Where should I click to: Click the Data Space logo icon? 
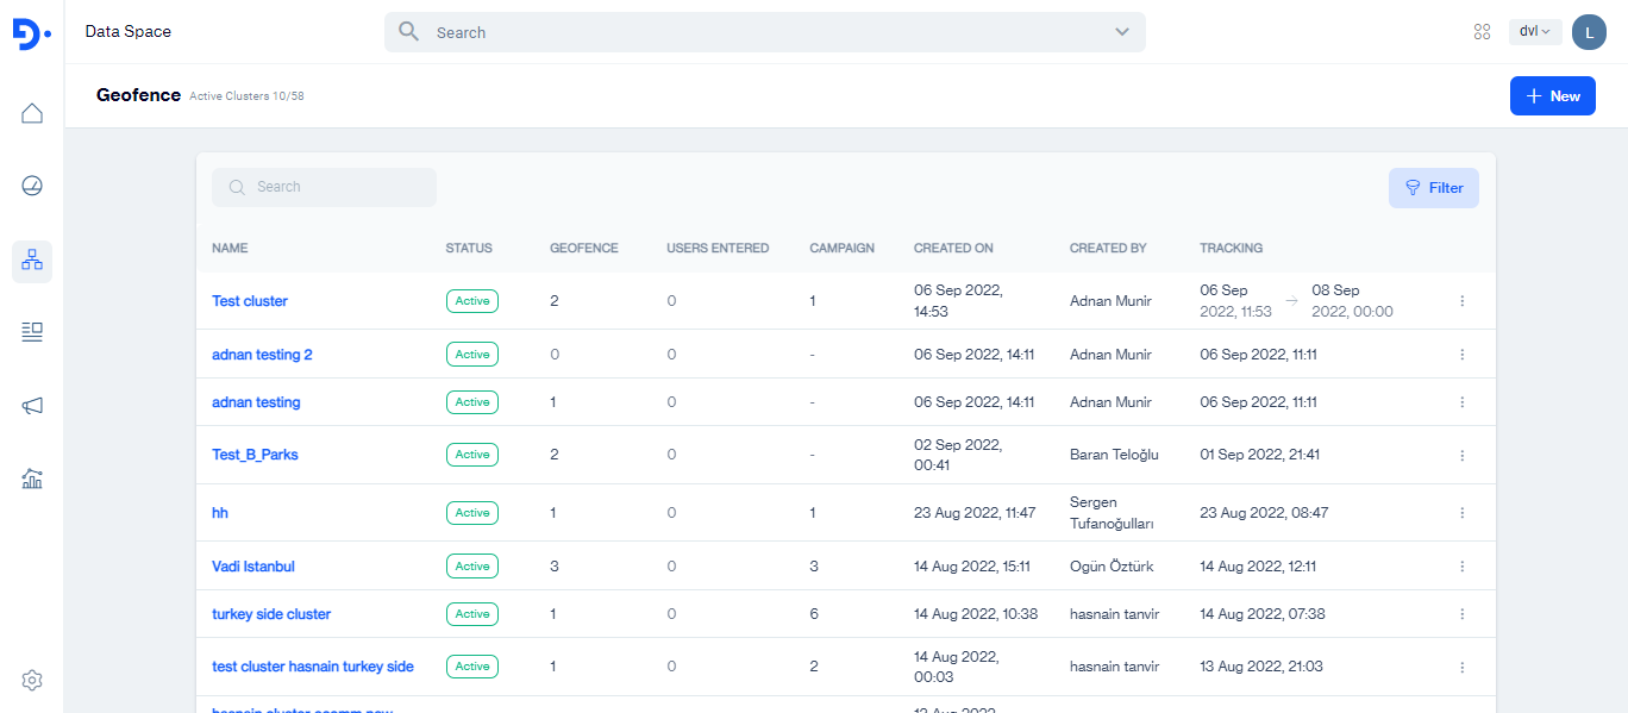tap(31, 33)
